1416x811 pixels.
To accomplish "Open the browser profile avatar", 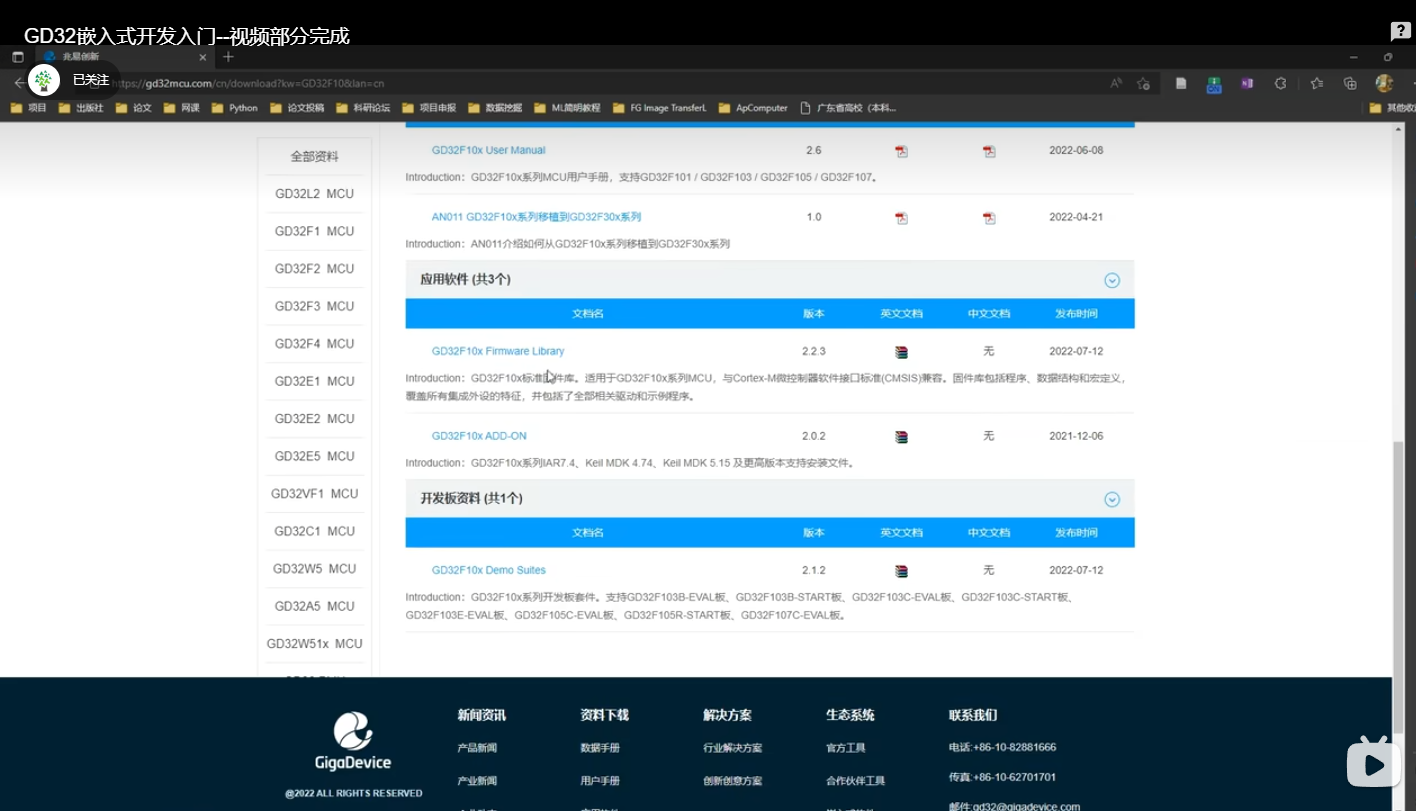I will click(1384, 84).
